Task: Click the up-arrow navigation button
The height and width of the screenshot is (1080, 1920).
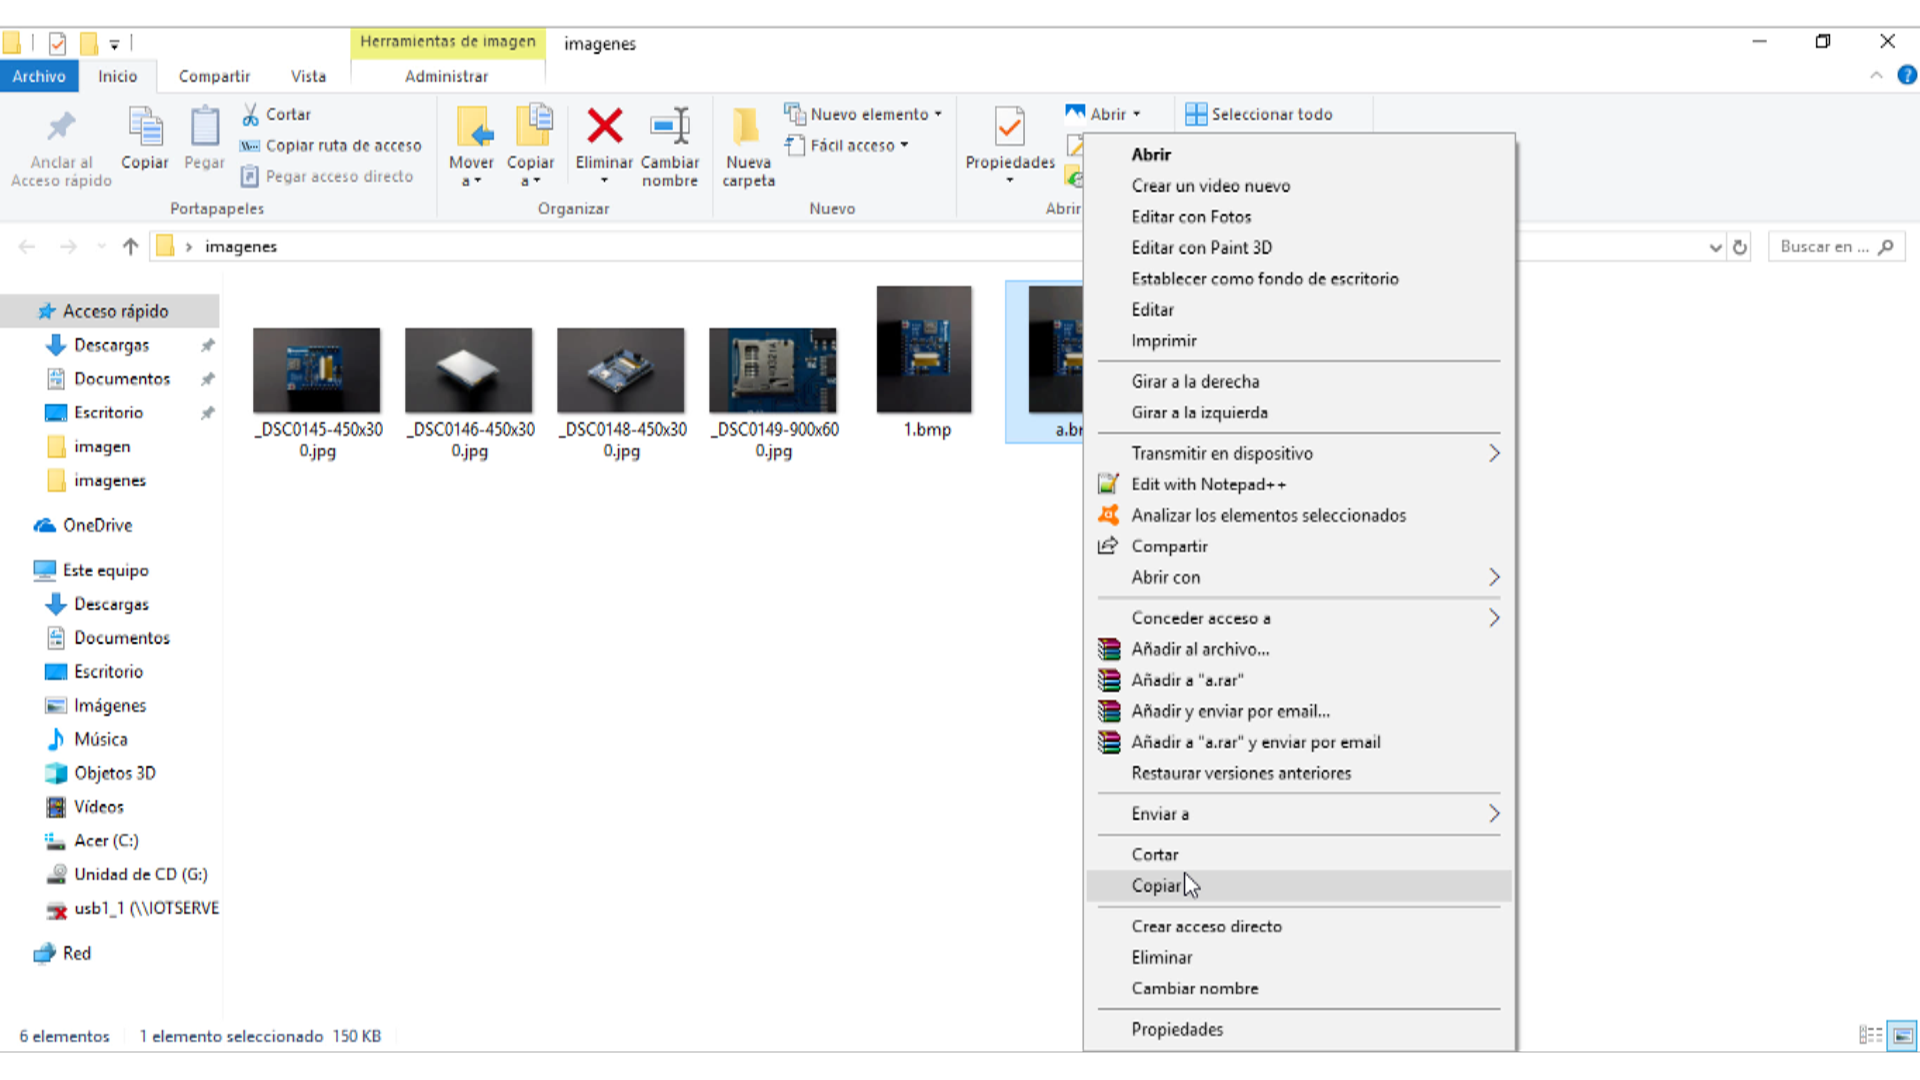Action: pyautogui.click(x=130, y=247)
